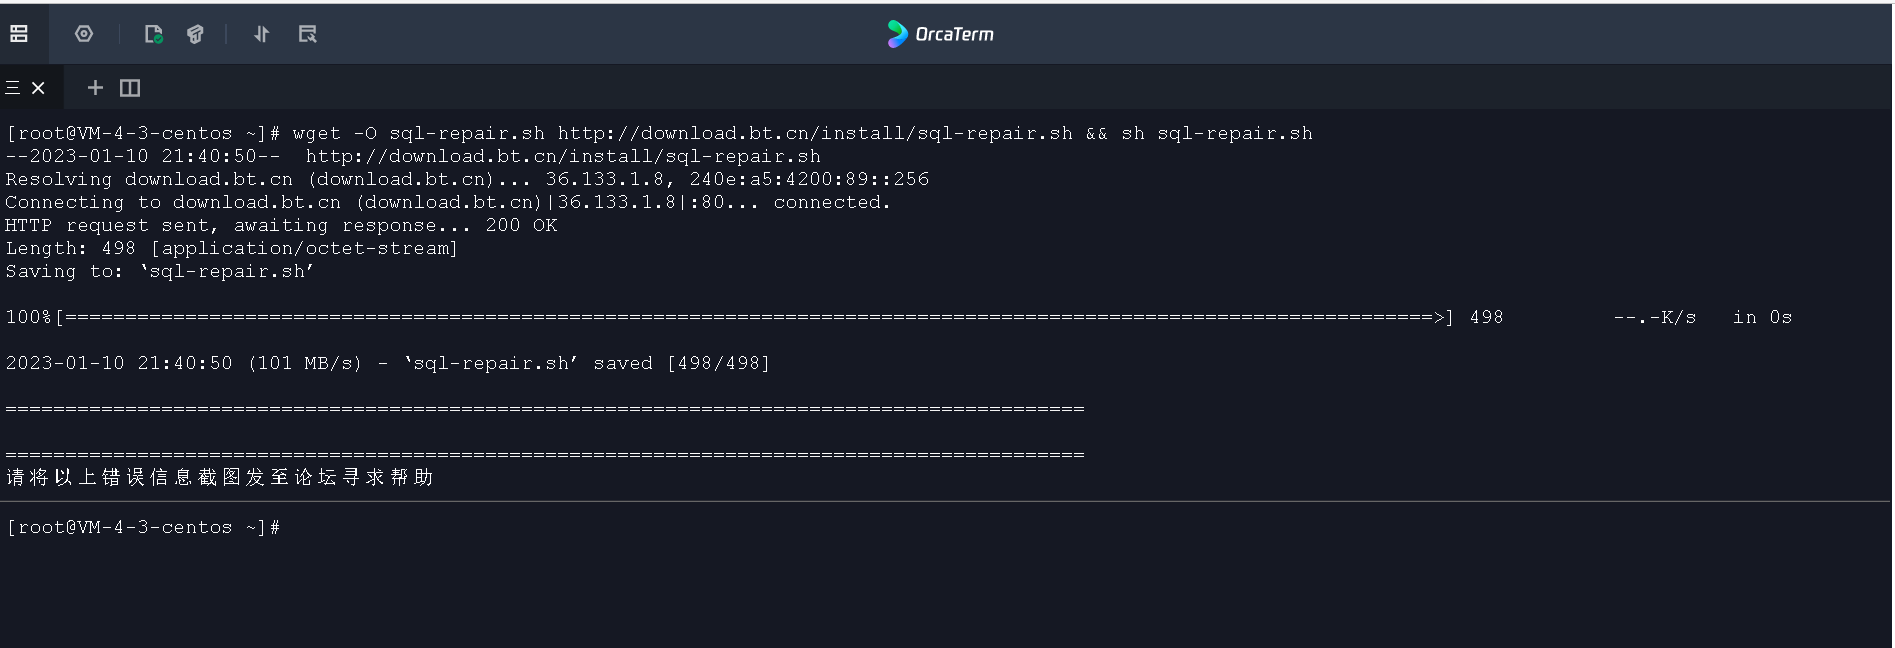The height and width of the screenshot is (648, 1895).
Task: Split the terminal pane view
Action: (130, 88)
